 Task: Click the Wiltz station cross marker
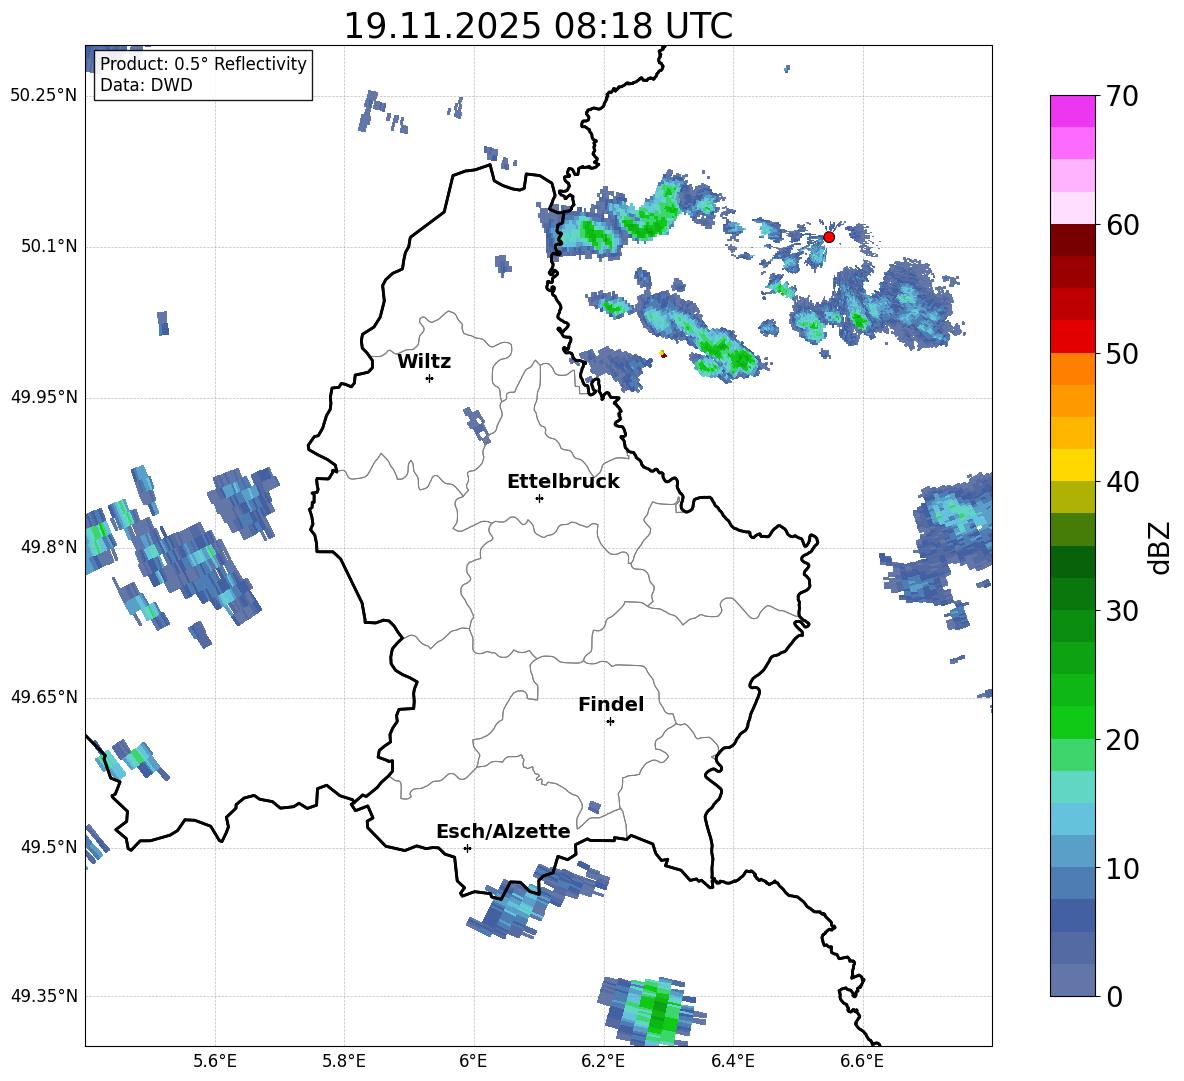(430, 378)
